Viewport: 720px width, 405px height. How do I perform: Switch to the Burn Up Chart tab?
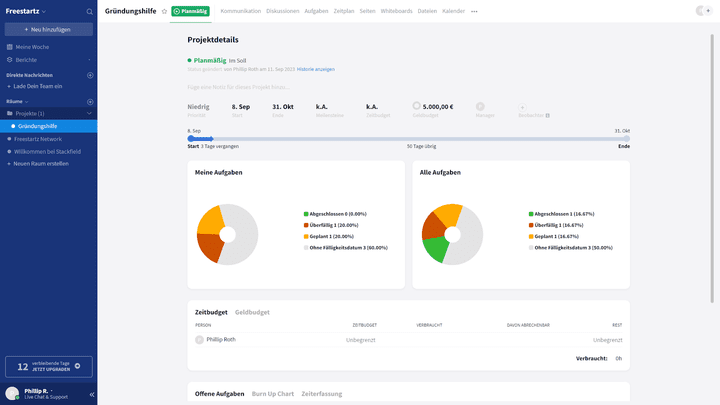pyautogui.click(x=273, y=394)
